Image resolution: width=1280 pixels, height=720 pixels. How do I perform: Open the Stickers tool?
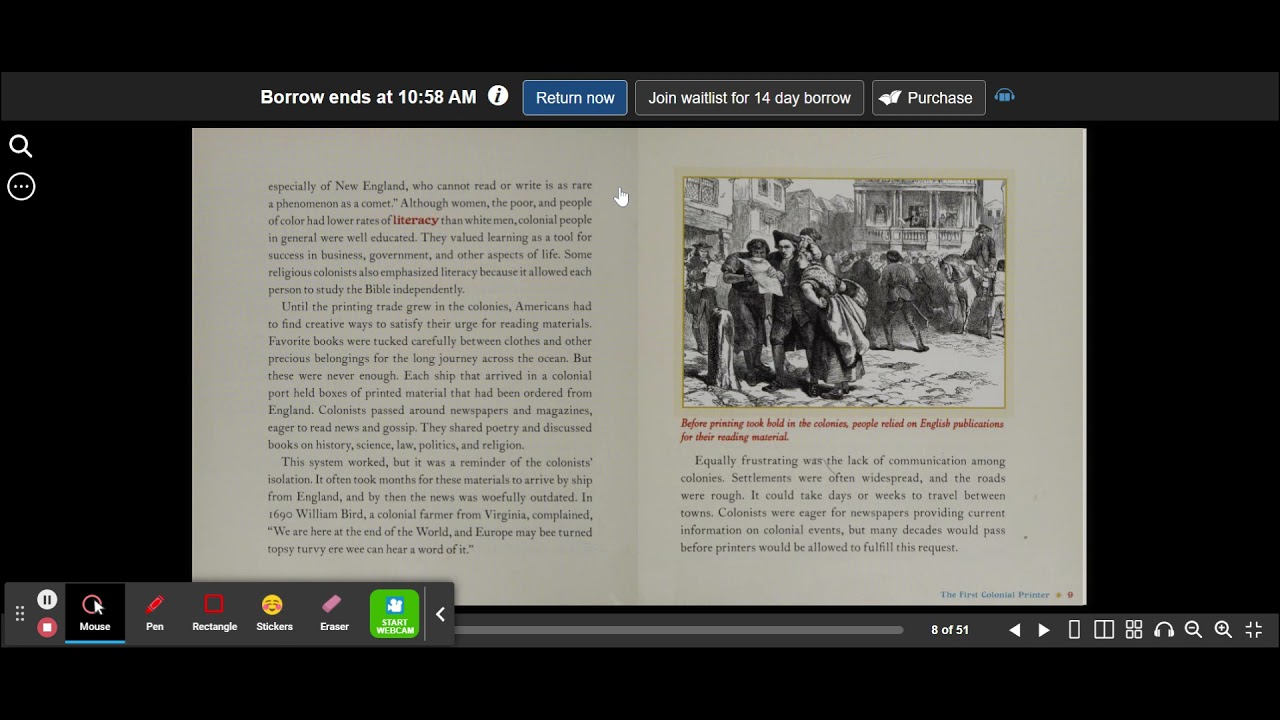(x=274, y=614)
